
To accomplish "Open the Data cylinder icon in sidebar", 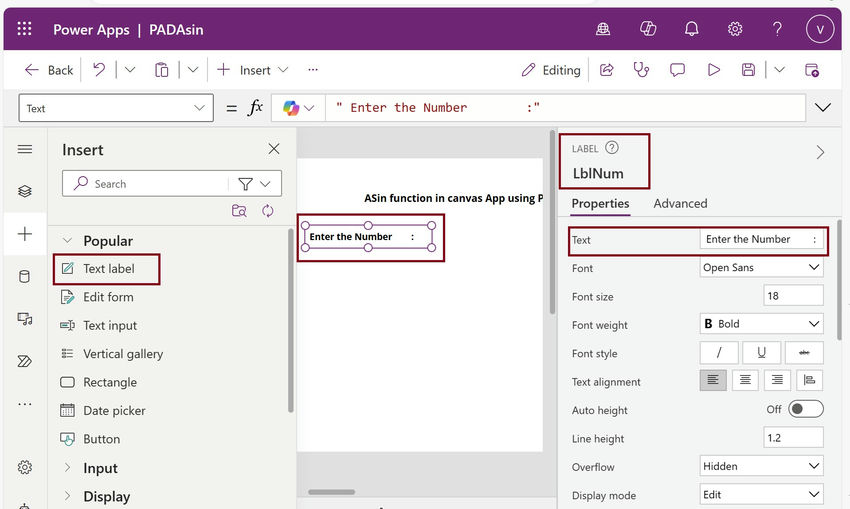I will (25, 276).
